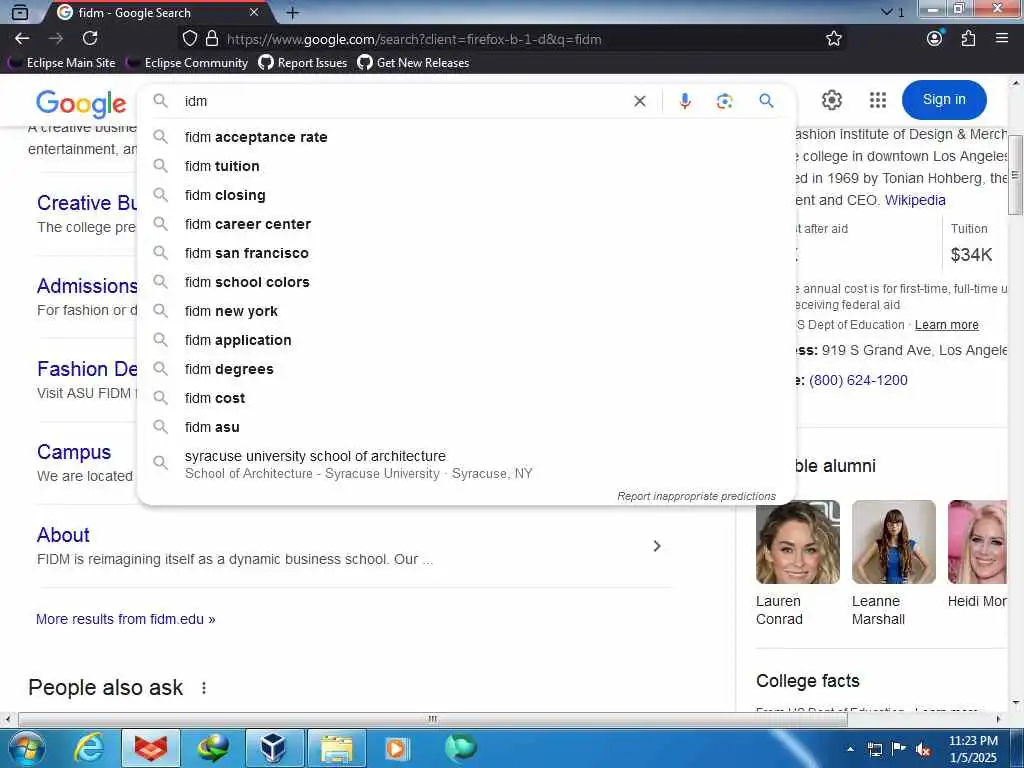Open the Firefox View icon
The height and width of the screenshot is (768, 1024).
(x=20, y=12)
